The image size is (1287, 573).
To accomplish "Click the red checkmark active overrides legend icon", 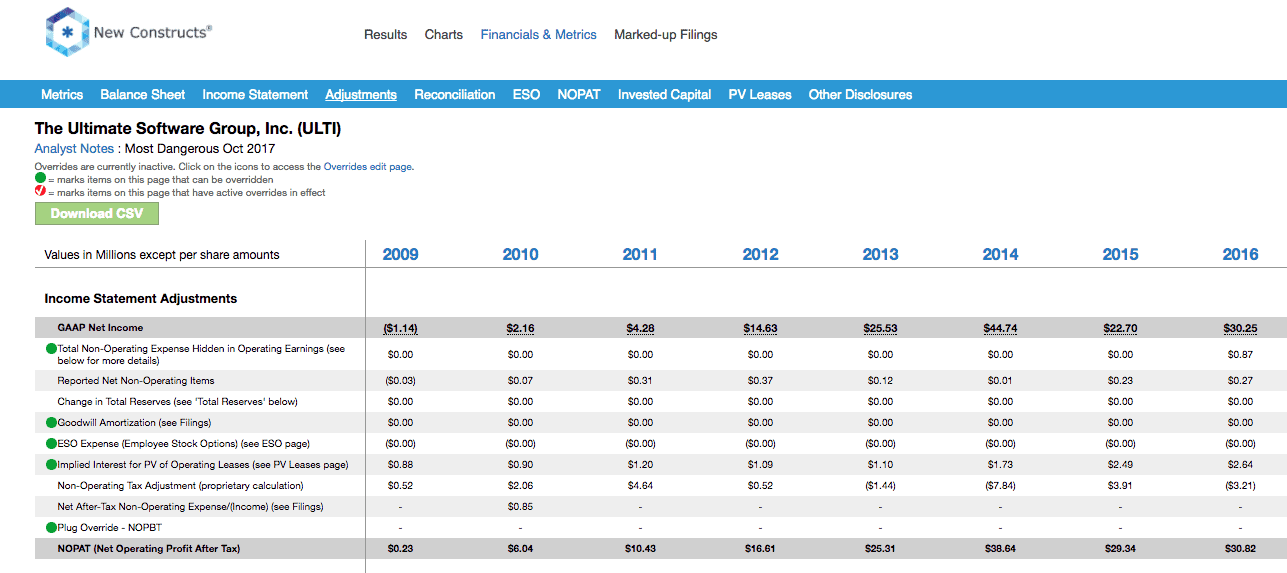I will coord(40,192).
